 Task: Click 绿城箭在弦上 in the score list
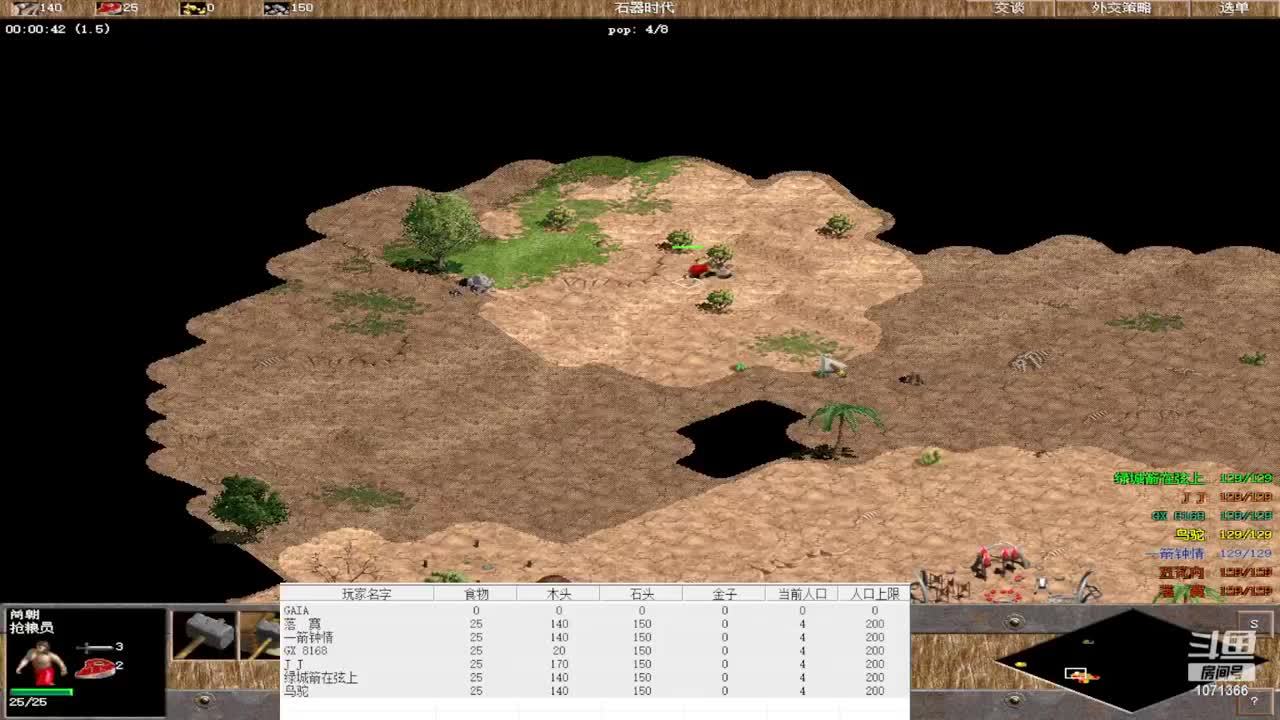[1159, 479]
